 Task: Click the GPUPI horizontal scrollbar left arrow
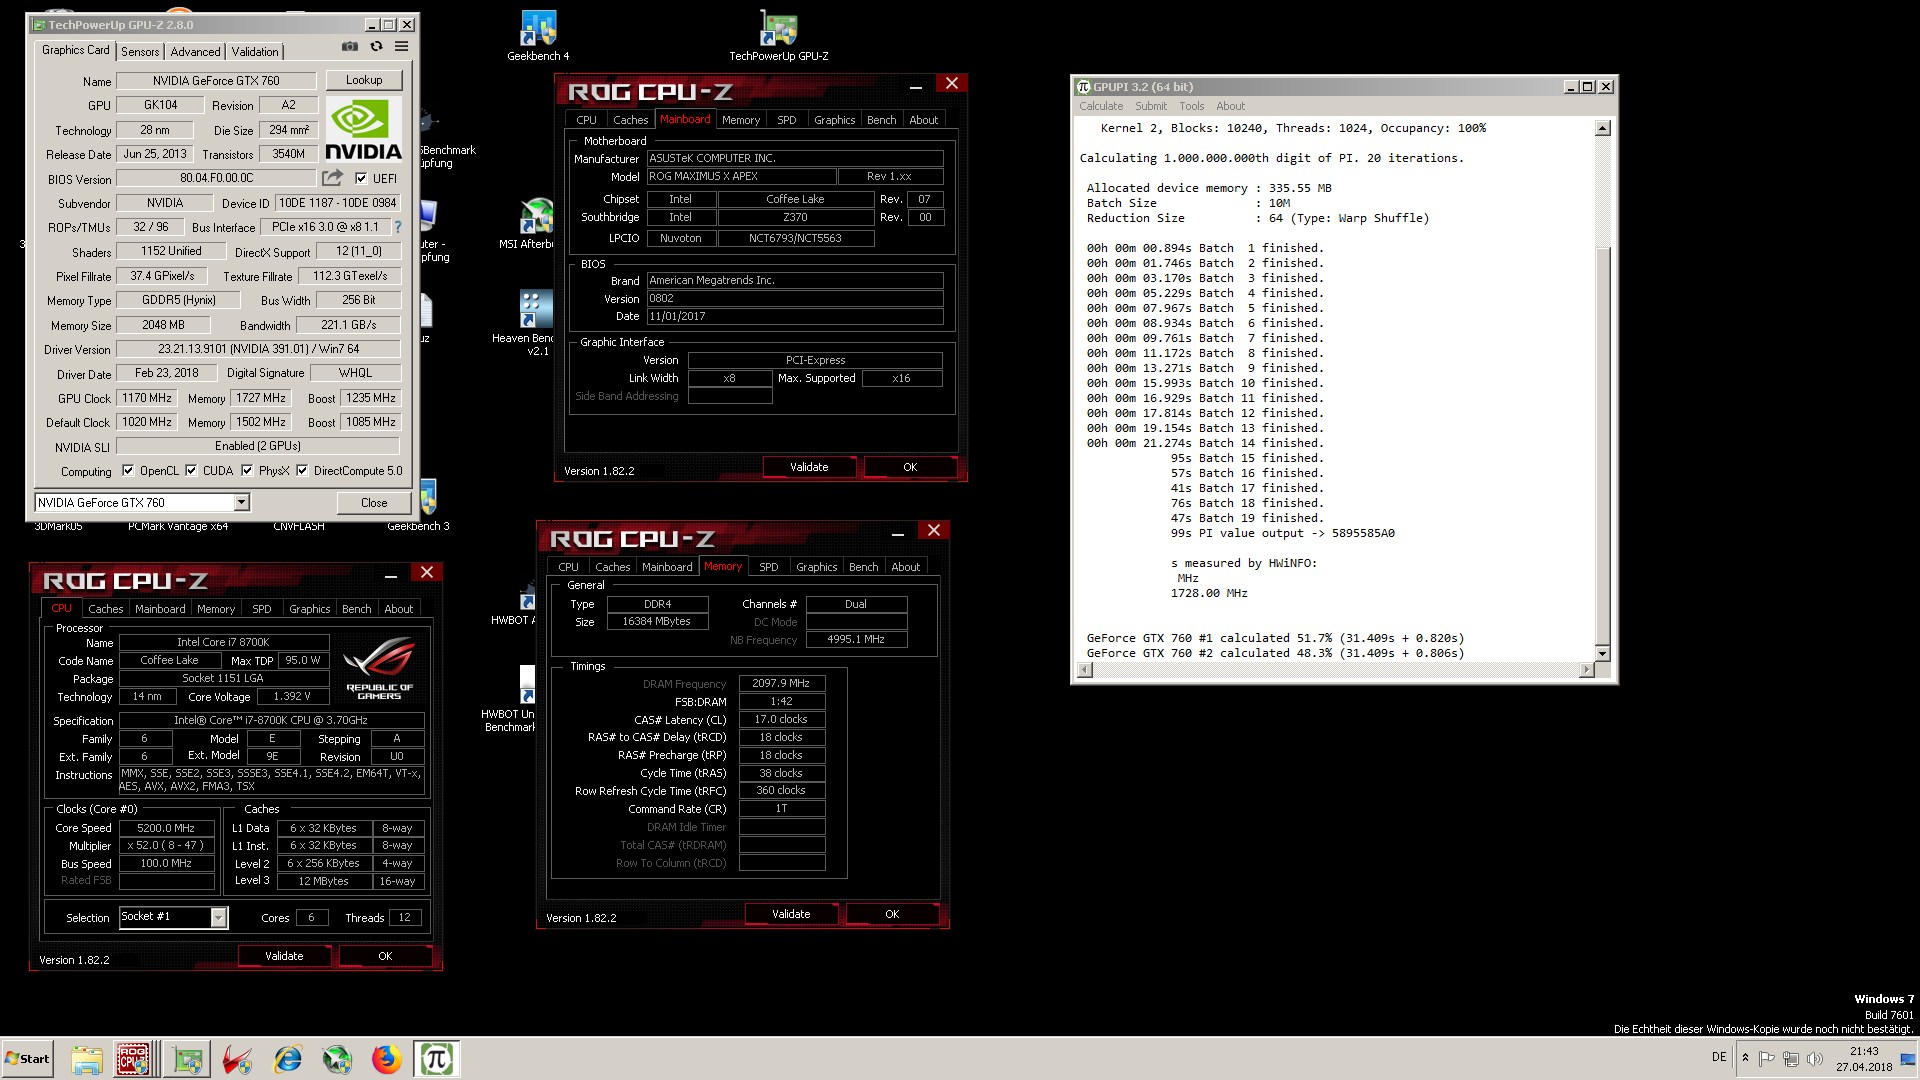1084,670
